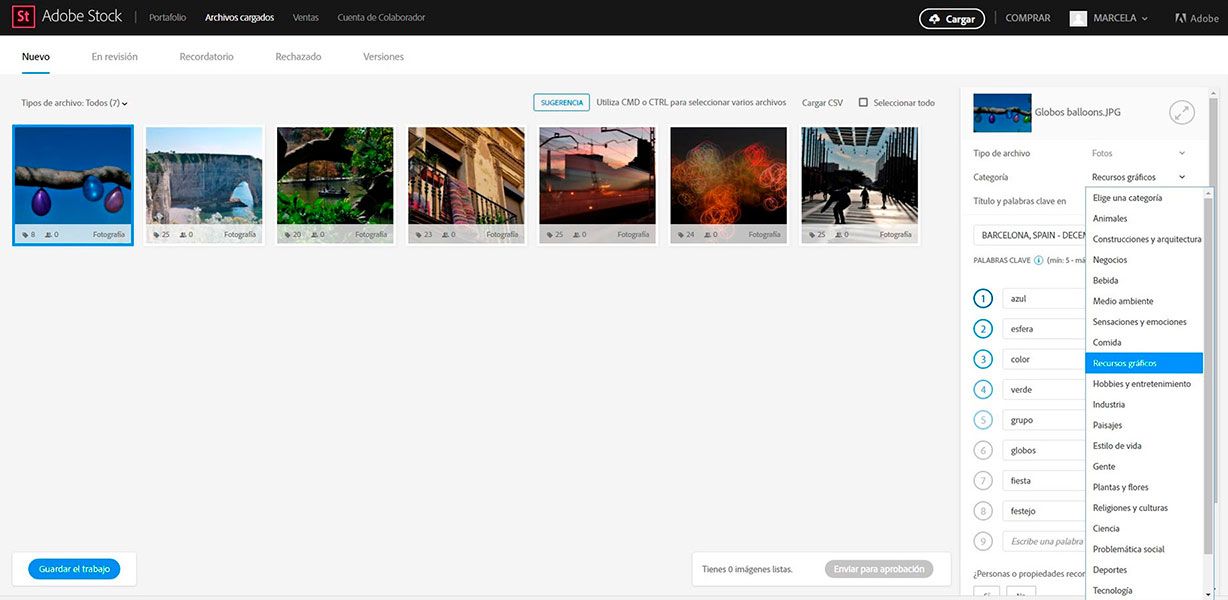Click the numbered circle 3 next to color
1228x600 pixels.
point(984,359)
